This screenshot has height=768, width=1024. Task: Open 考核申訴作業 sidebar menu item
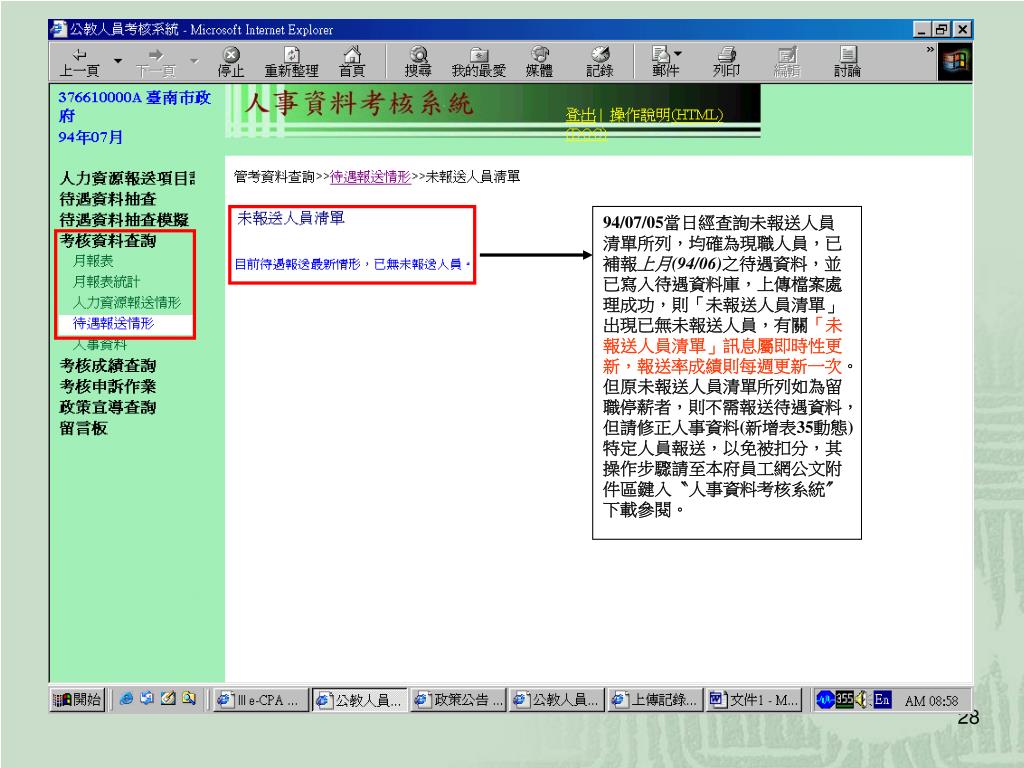pyautogui.click(x=108, y=387)
